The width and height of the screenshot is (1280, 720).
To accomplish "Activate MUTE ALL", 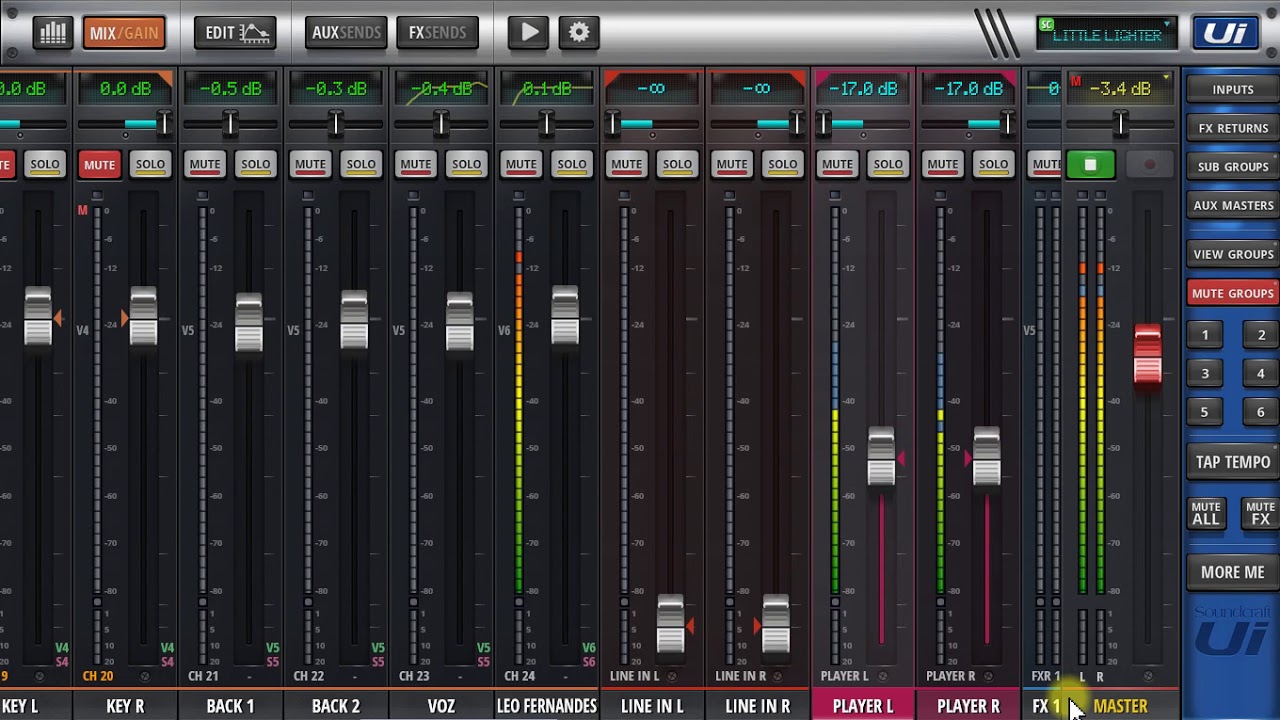I will pyautogui.click(x=1206, y=514).
